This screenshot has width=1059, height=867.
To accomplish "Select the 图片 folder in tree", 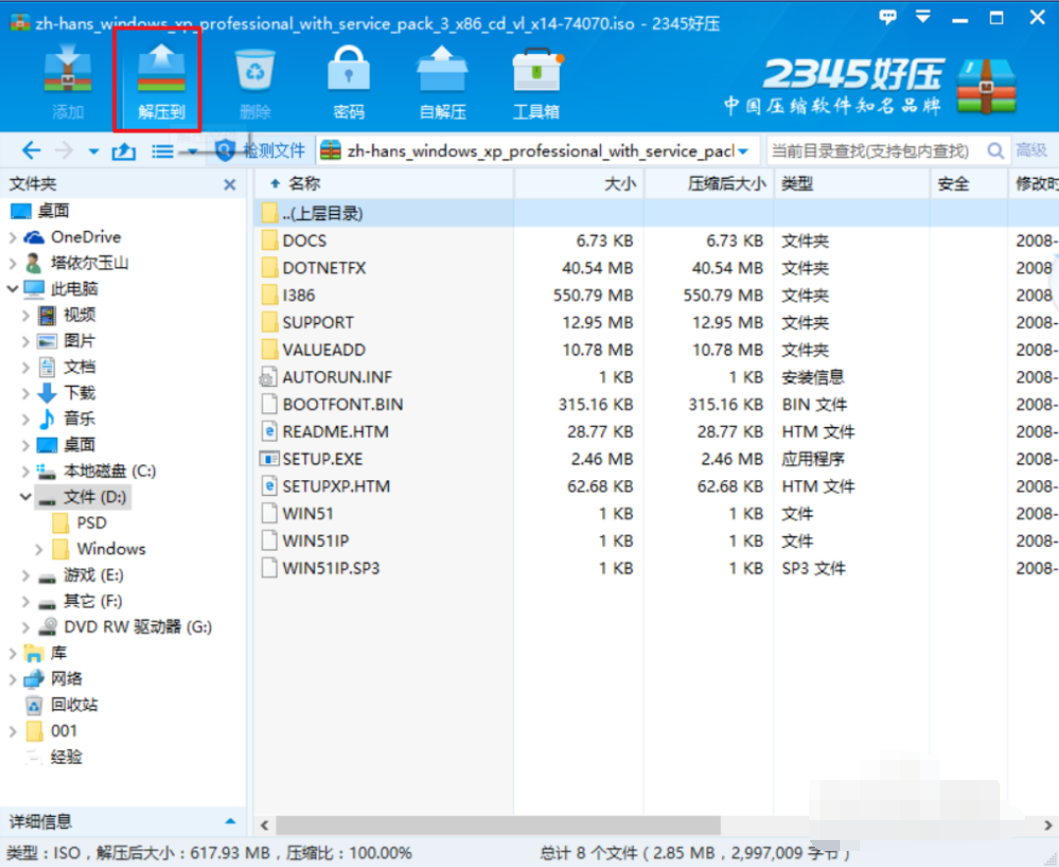I will click(79, 341).
